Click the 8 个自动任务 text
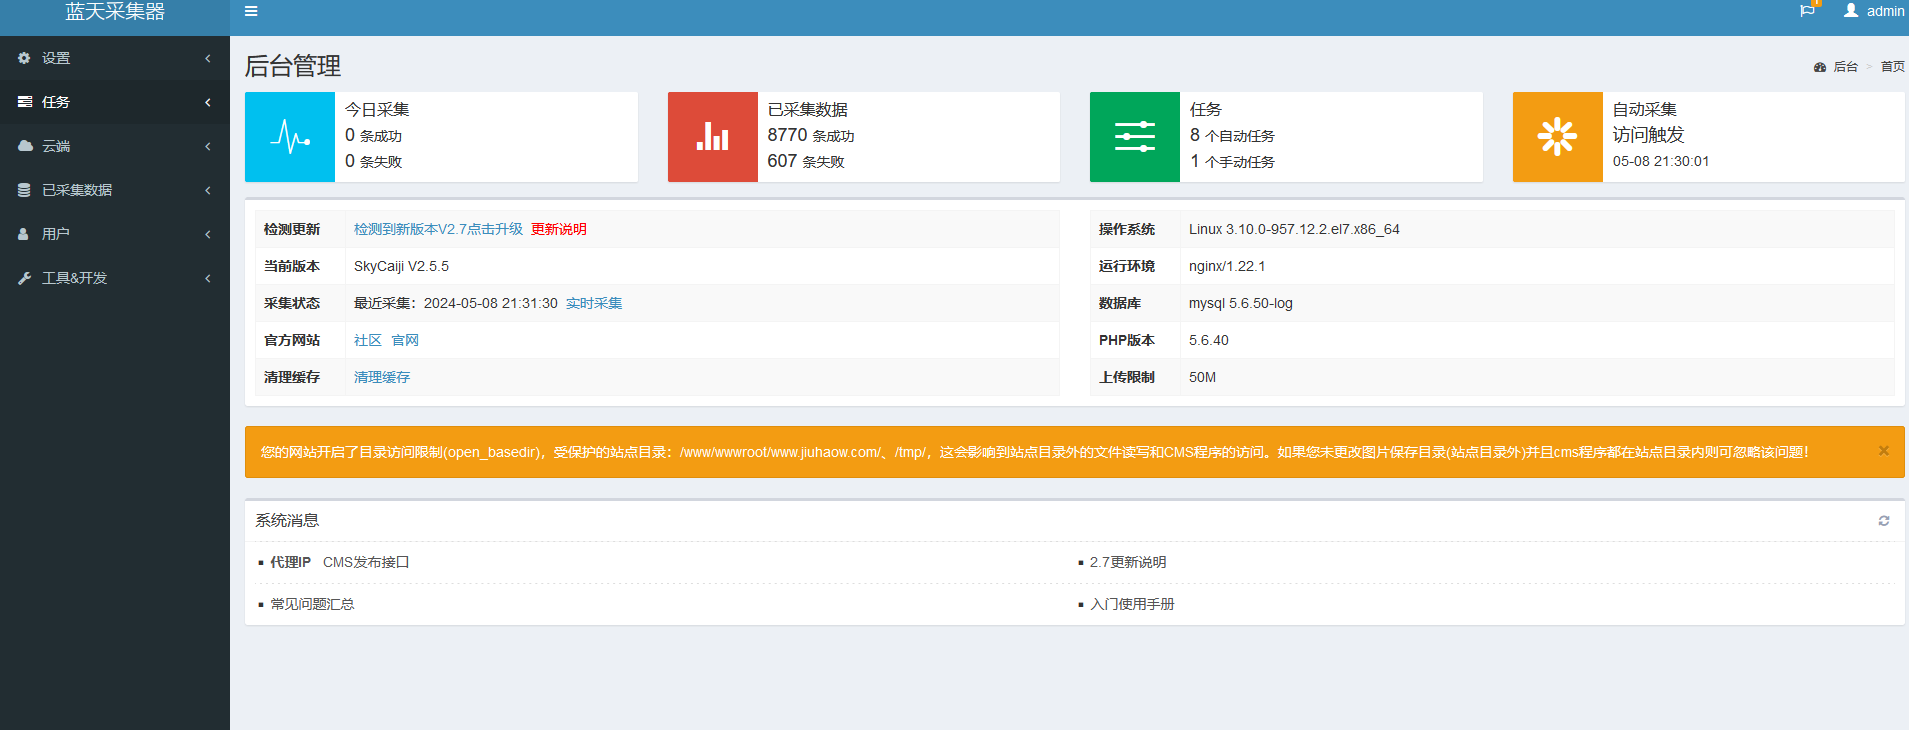Screen dimensions: 1909x730 [1232, 135]
